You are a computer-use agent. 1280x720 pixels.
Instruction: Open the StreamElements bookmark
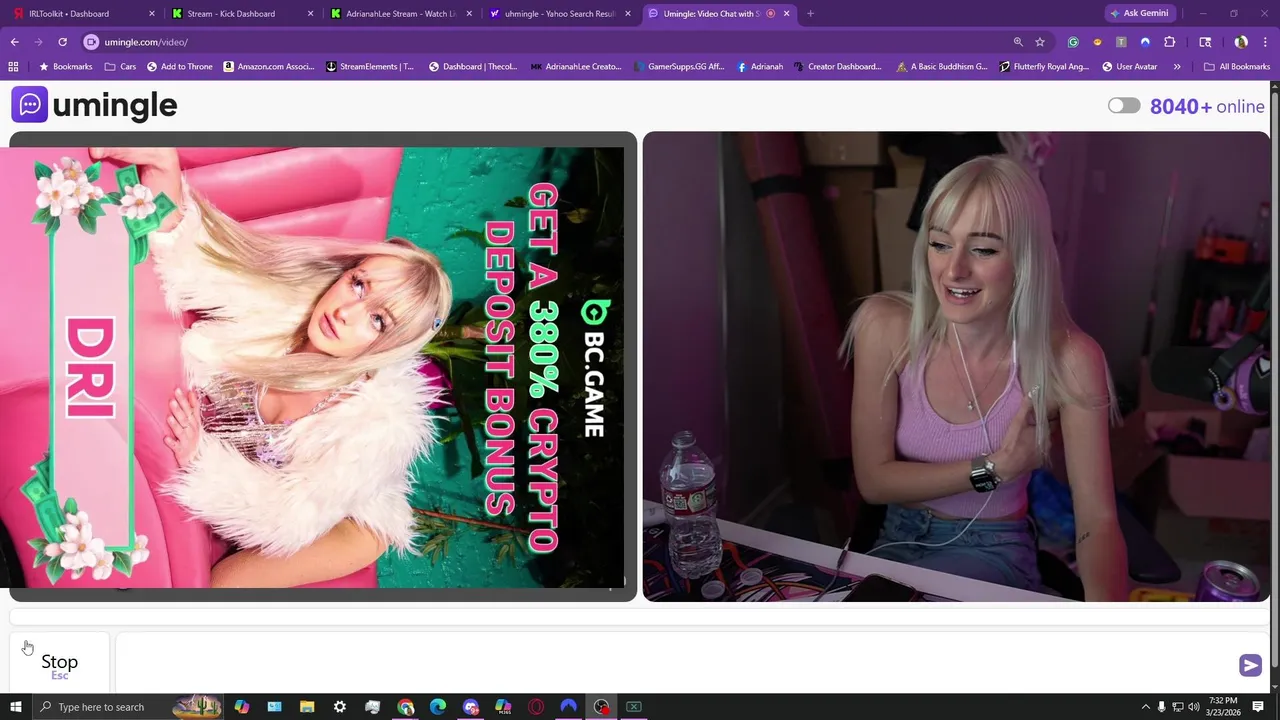pos(370,67)
